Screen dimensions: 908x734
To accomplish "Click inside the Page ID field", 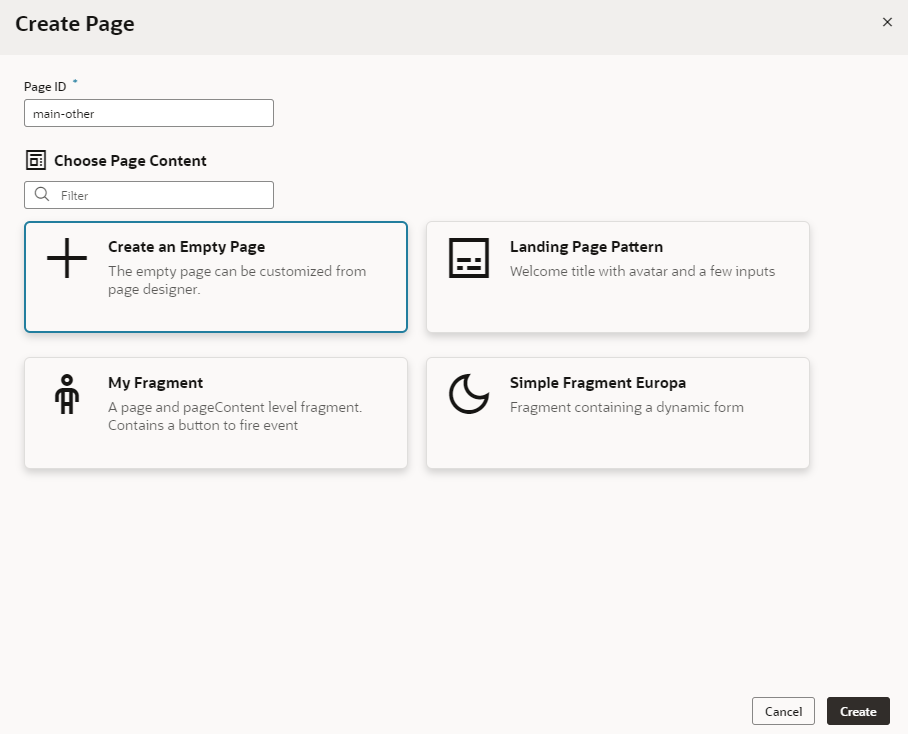I will pyautogui.click(x=148, y=113).
